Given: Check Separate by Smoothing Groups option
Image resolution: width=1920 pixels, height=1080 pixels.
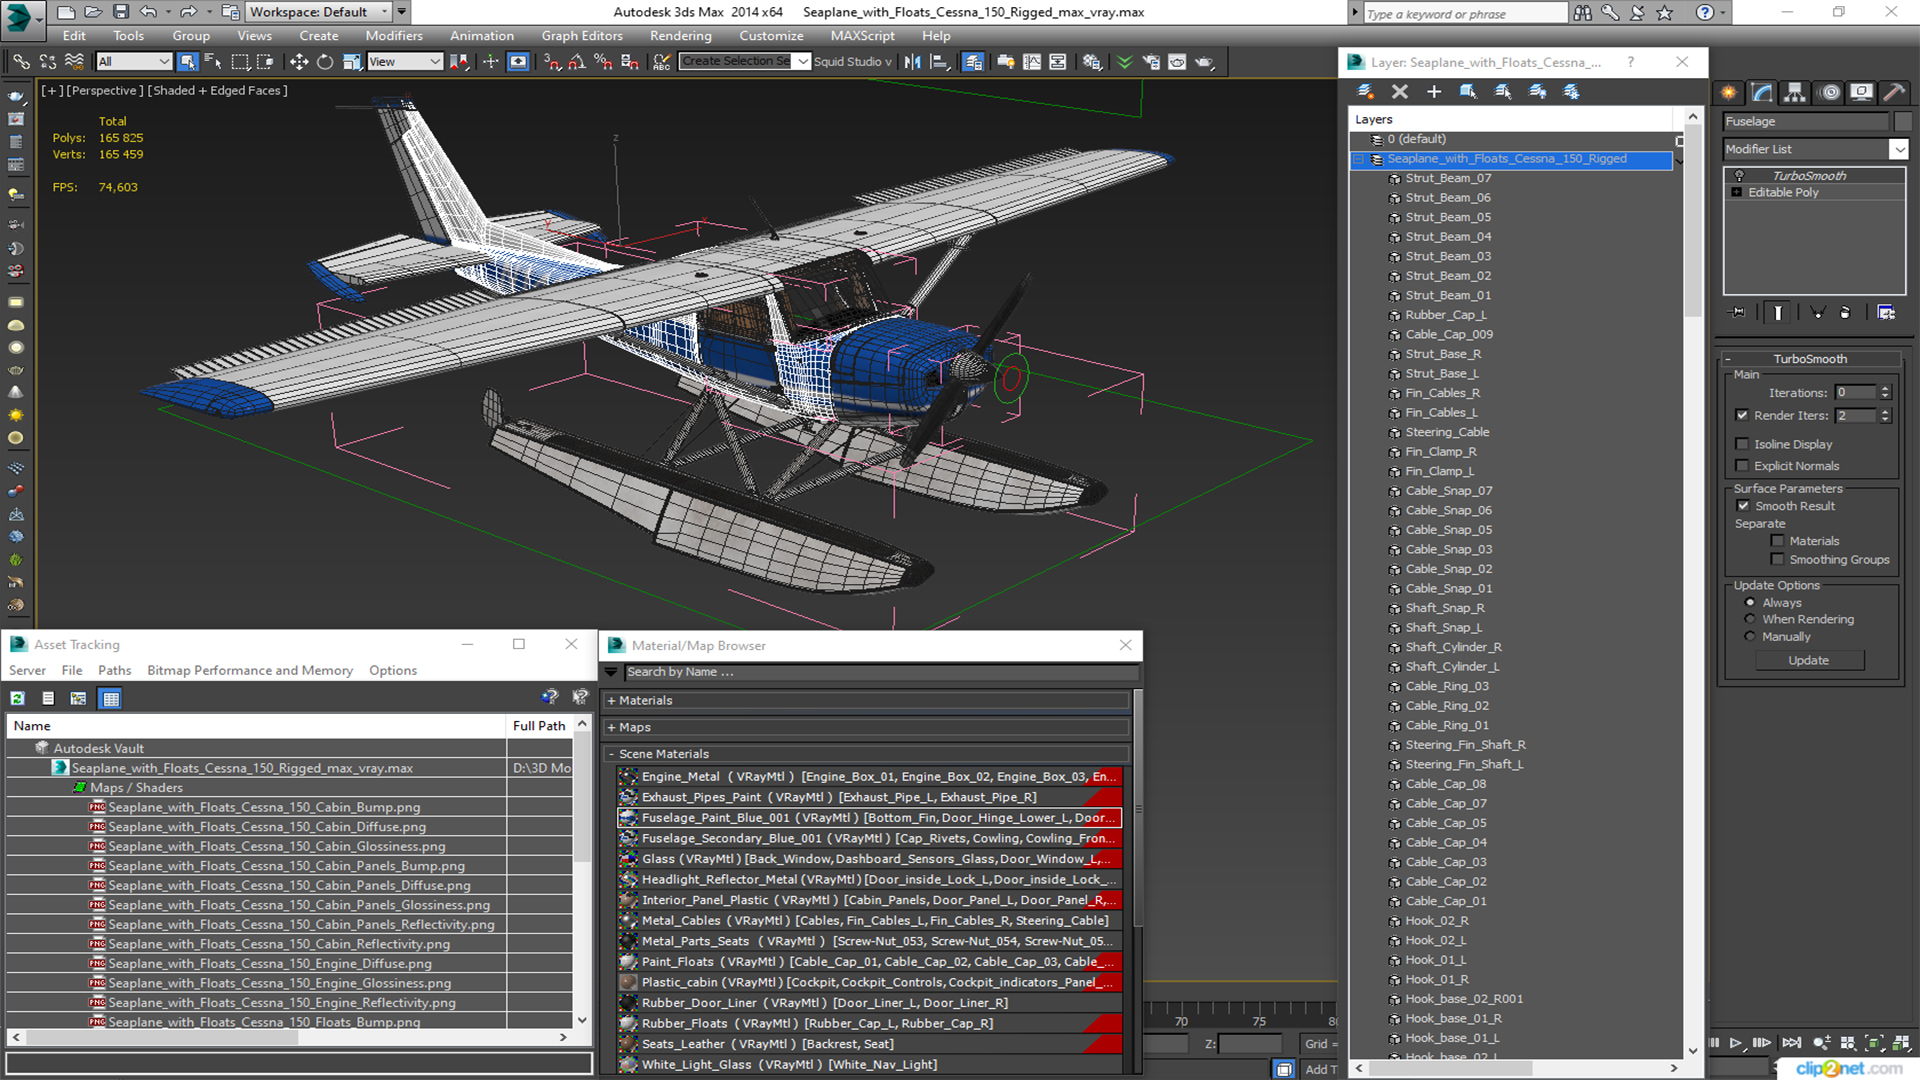Looking at the screenshot, I should 1777,560.
